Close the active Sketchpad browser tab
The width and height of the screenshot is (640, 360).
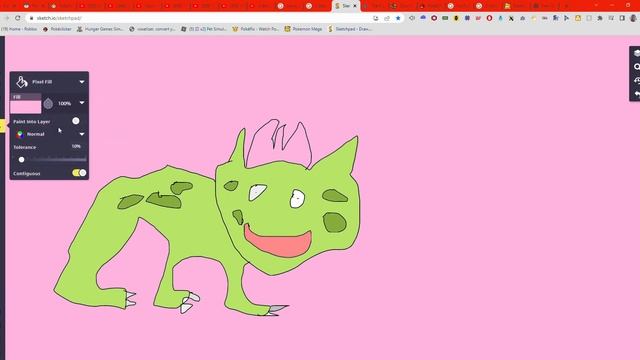(x=355, y=6)
